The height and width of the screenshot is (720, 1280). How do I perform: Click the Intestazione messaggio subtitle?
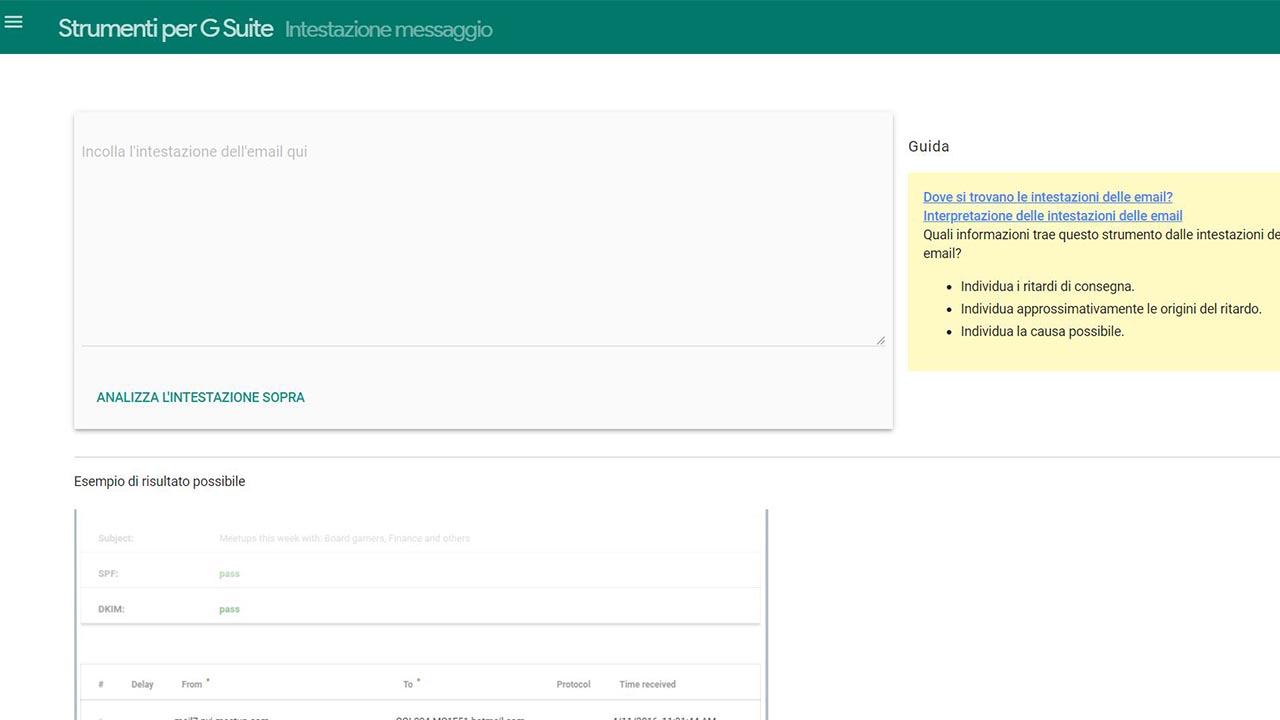coord(388,30)
